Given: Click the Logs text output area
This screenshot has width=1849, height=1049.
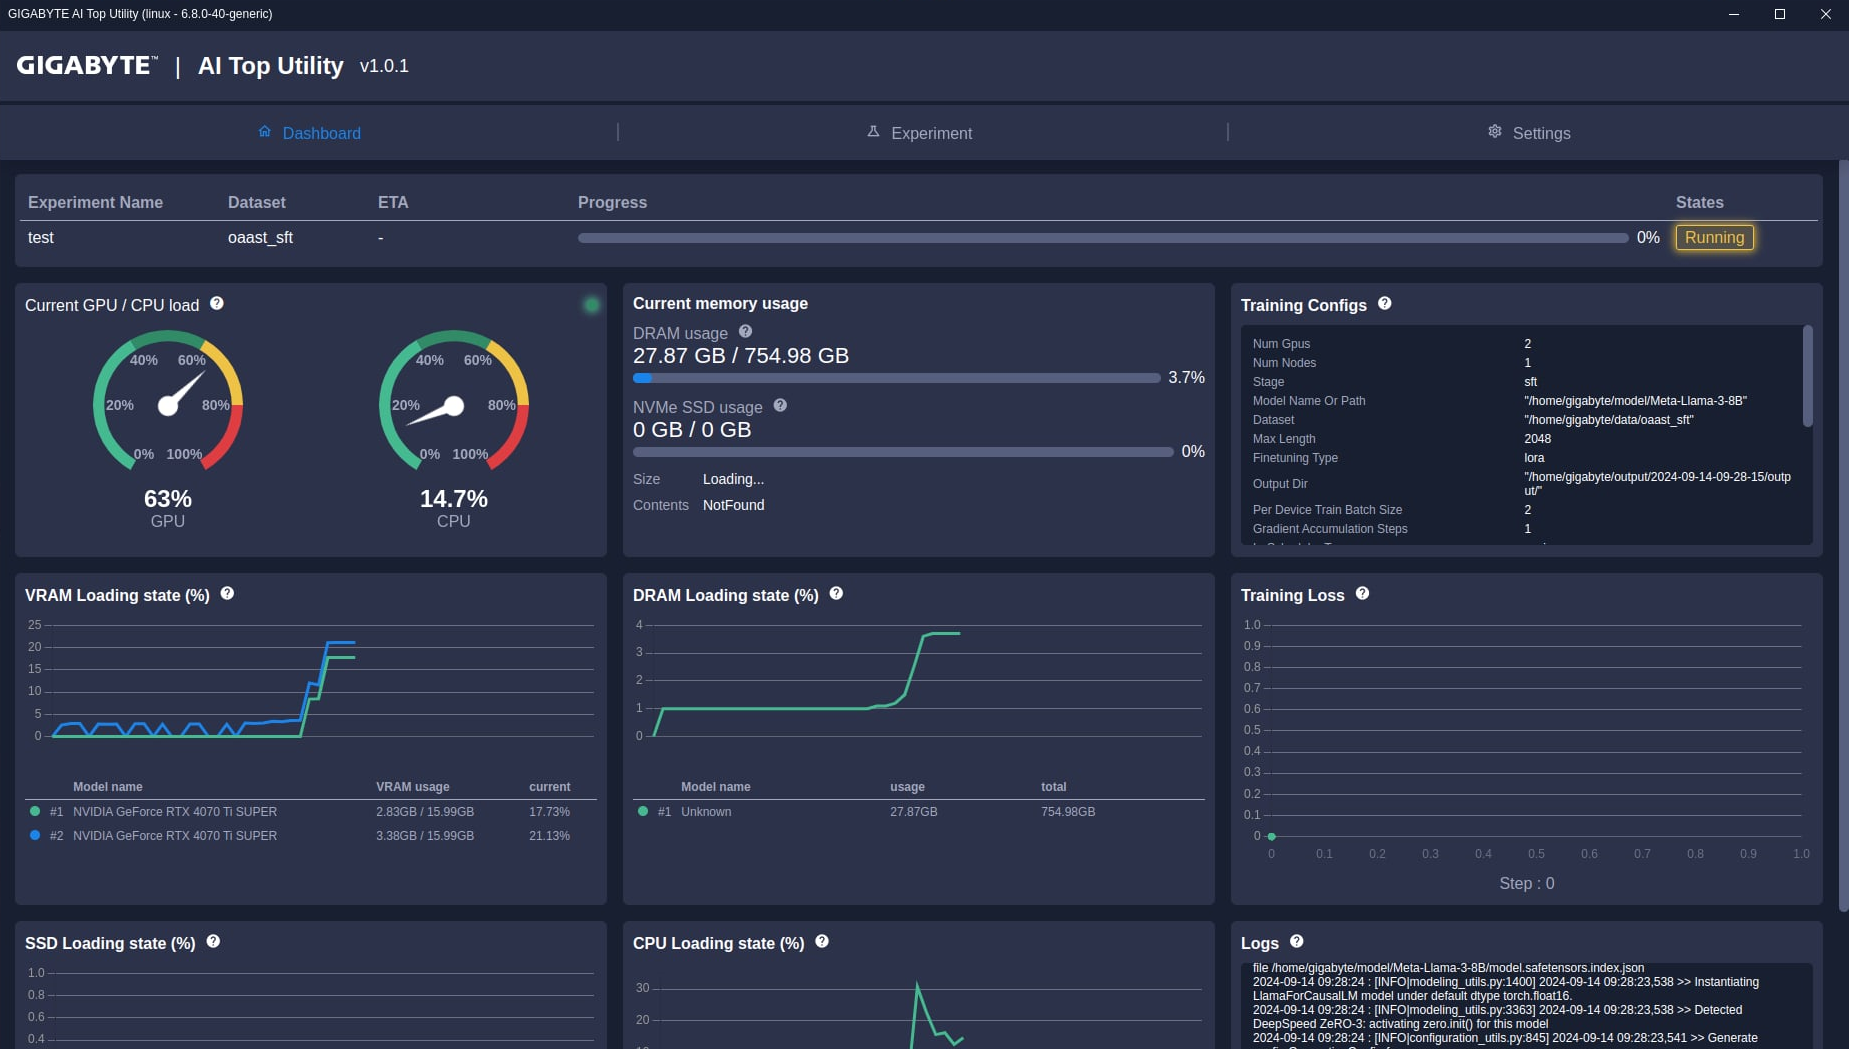Looking at the screenshot, I should (x=1527, y=1006).
